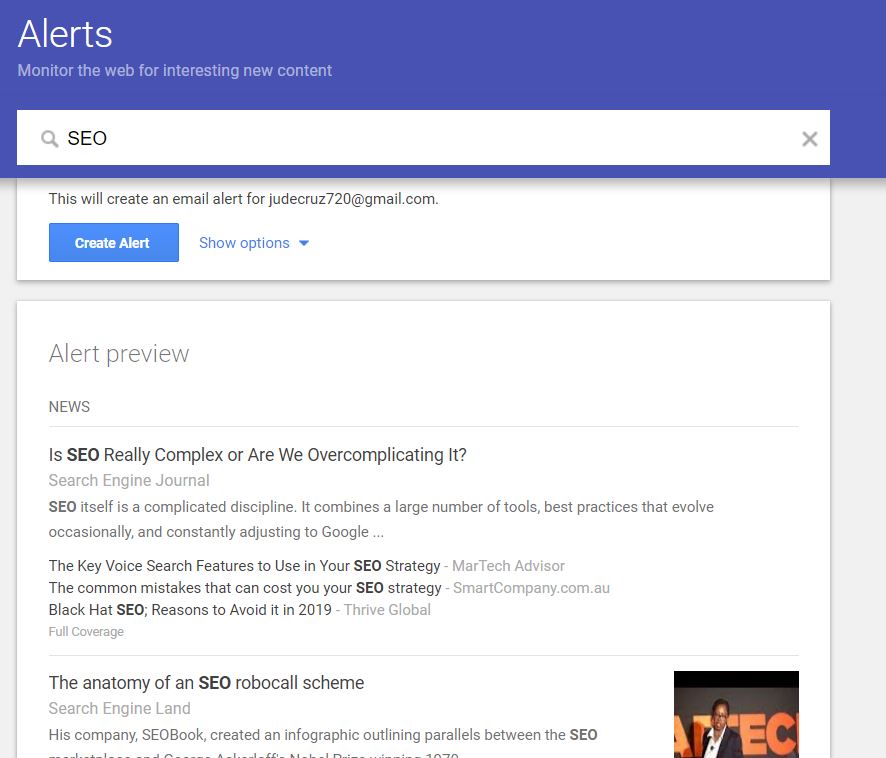Click the arrow beside Show options
The width and height of the screenshot is (886, 758).
[x=304, y=243]
